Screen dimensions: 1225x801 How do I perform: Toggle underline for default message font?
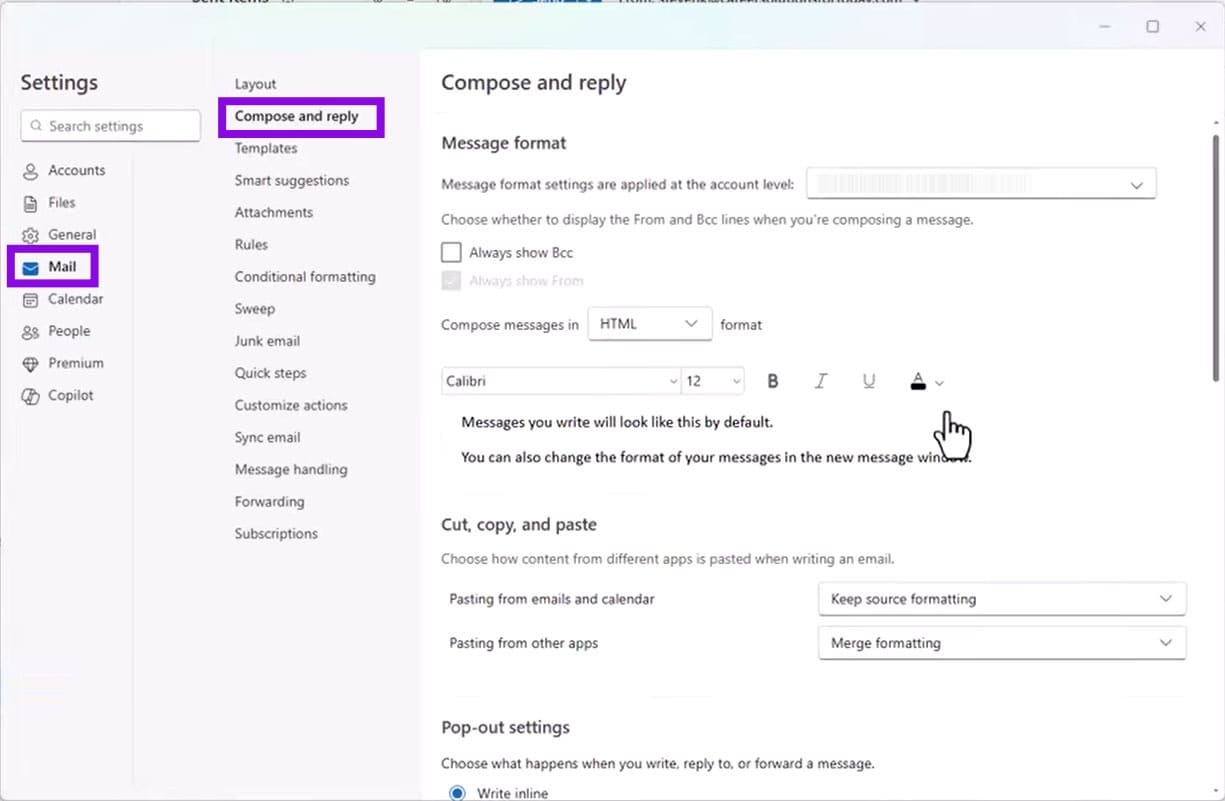[x=868, y=381]
